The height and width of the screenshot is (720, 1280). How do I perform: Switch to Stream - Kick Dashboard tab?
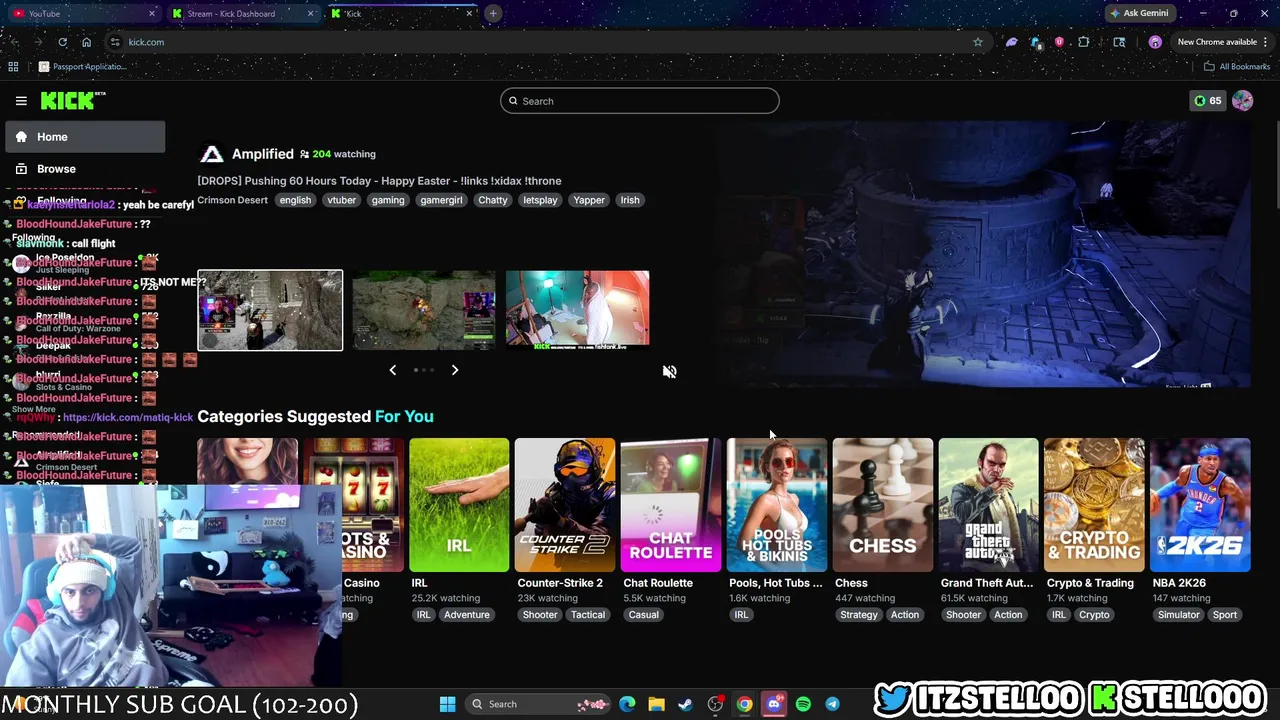[243, 14]
